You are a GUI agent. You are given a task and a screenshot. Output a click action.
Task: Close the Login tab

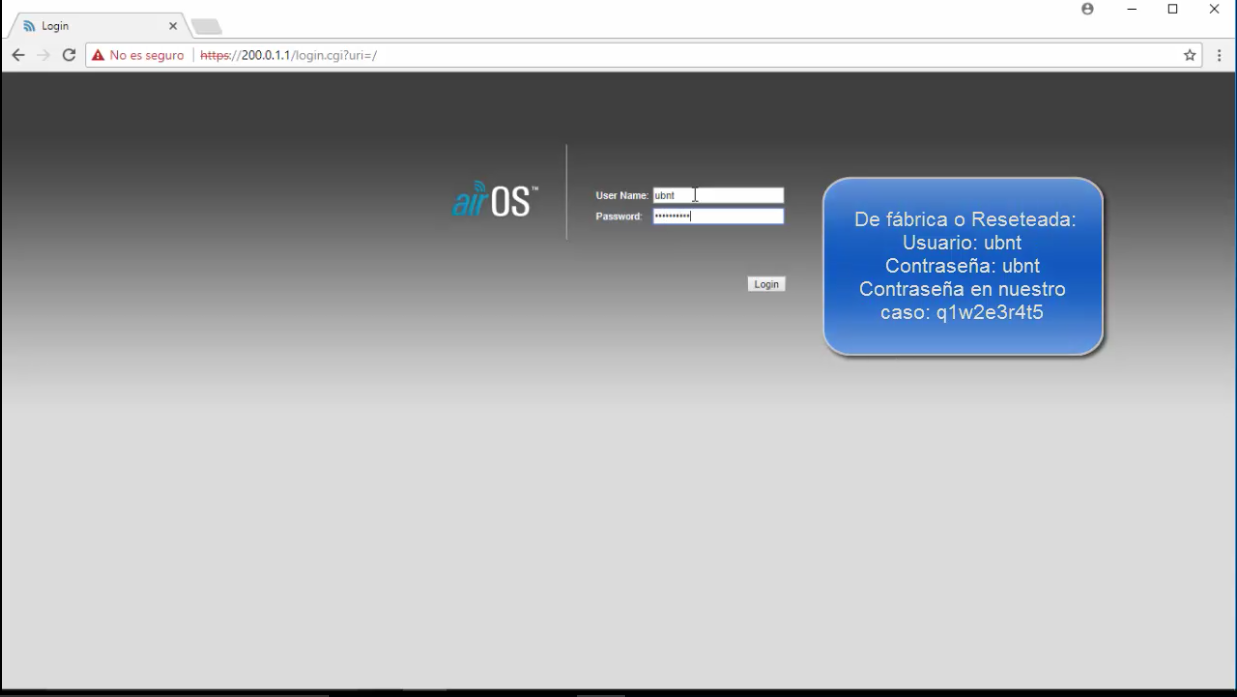173,26
